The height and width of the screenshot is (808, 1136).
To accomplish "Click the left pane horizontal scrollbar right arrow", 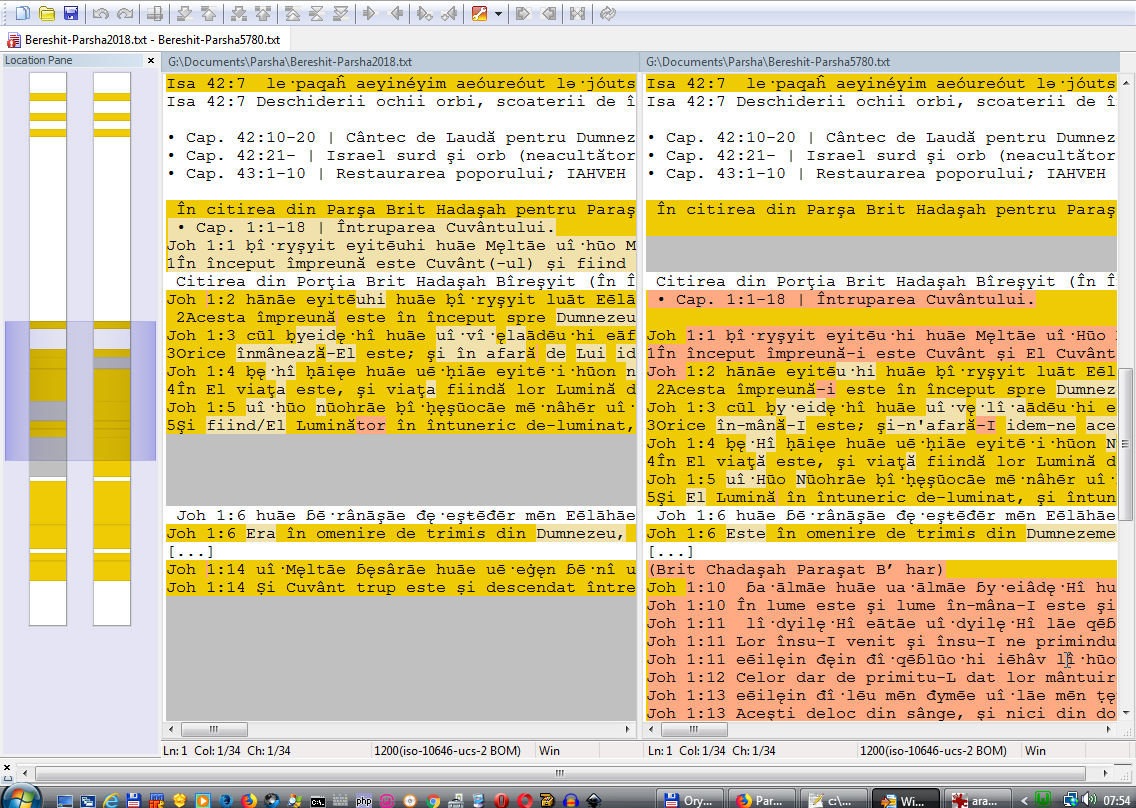I will tap(627, 730).
